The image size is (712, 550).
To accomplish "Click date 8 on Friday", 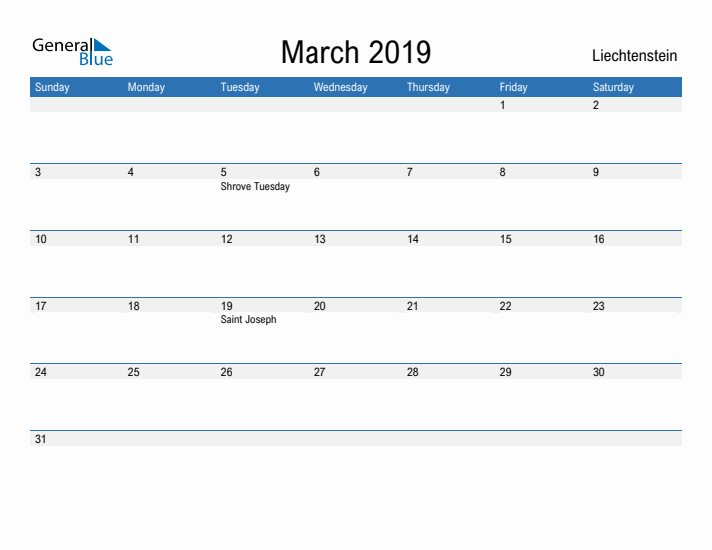I will [x=502, y=172].
